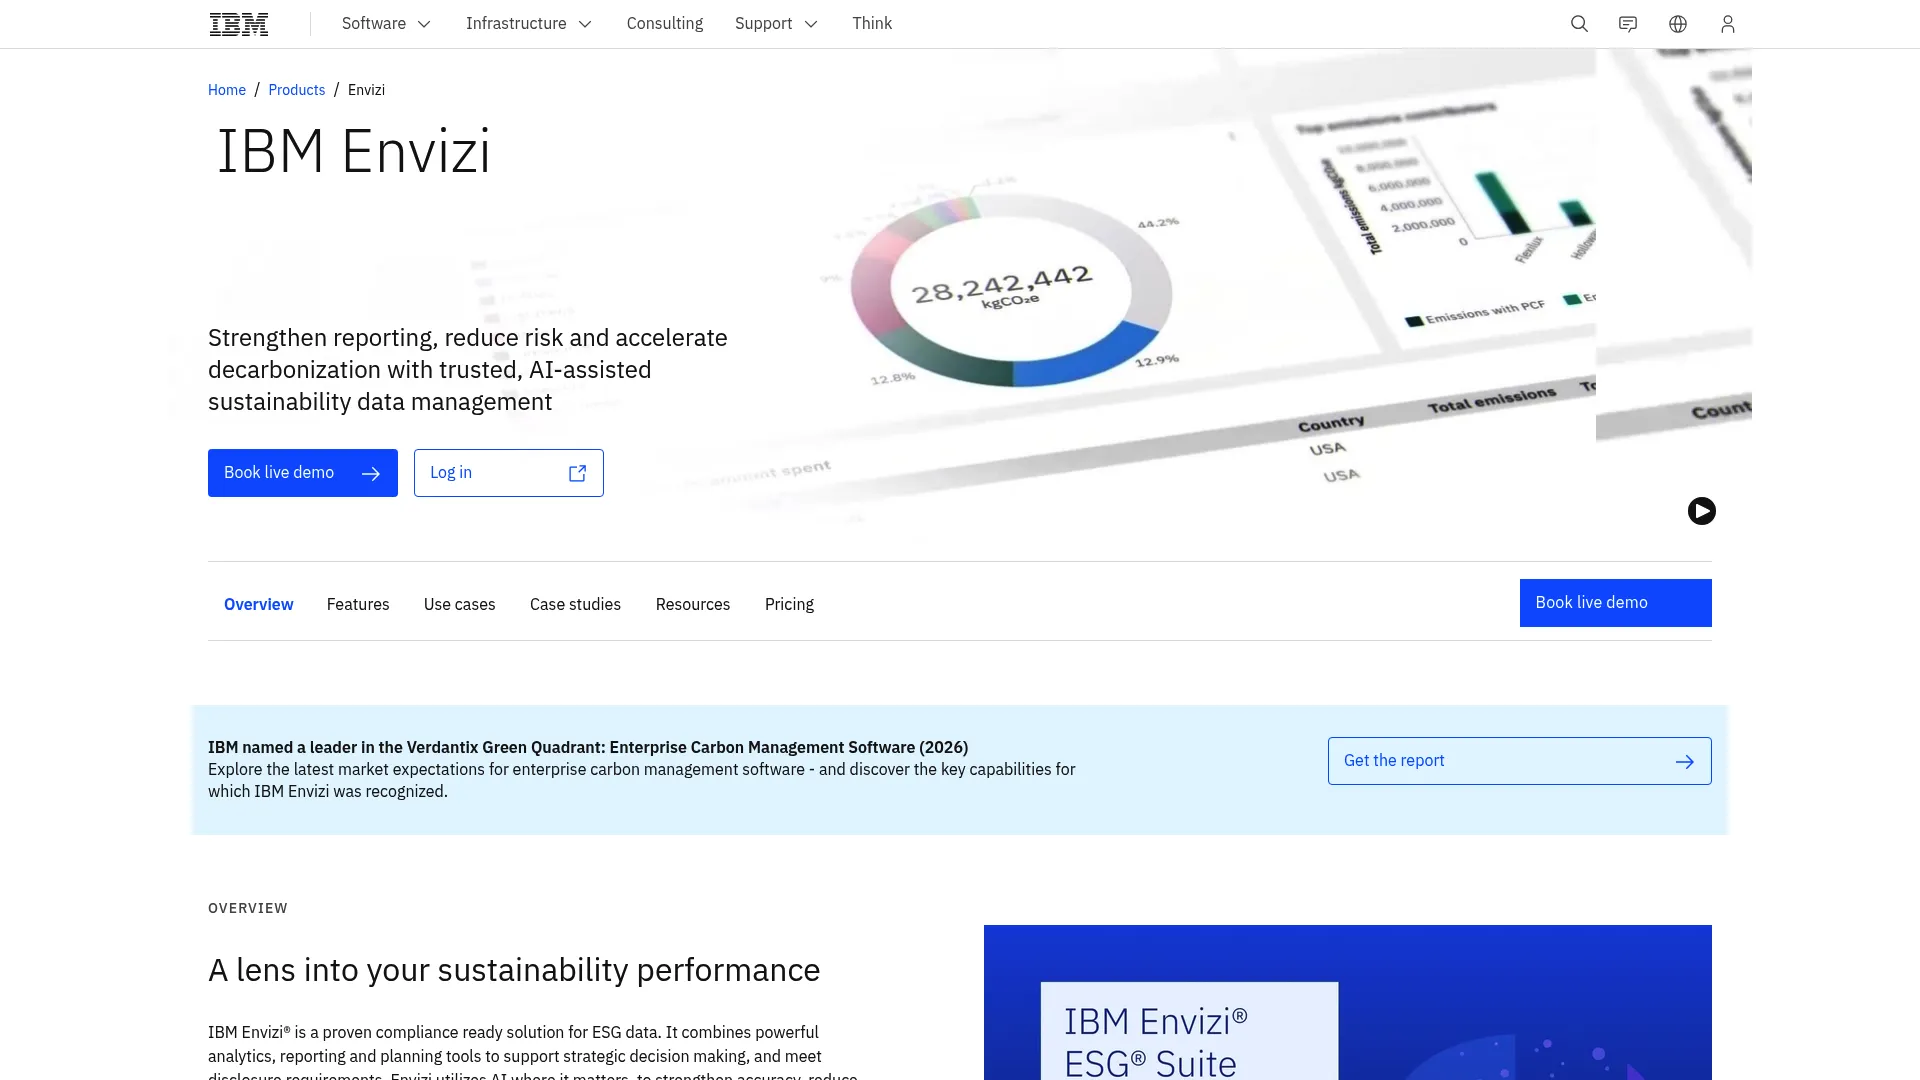Click the Envizi breadcrumb text
Screen dimensions: 1920x1080
366,90
